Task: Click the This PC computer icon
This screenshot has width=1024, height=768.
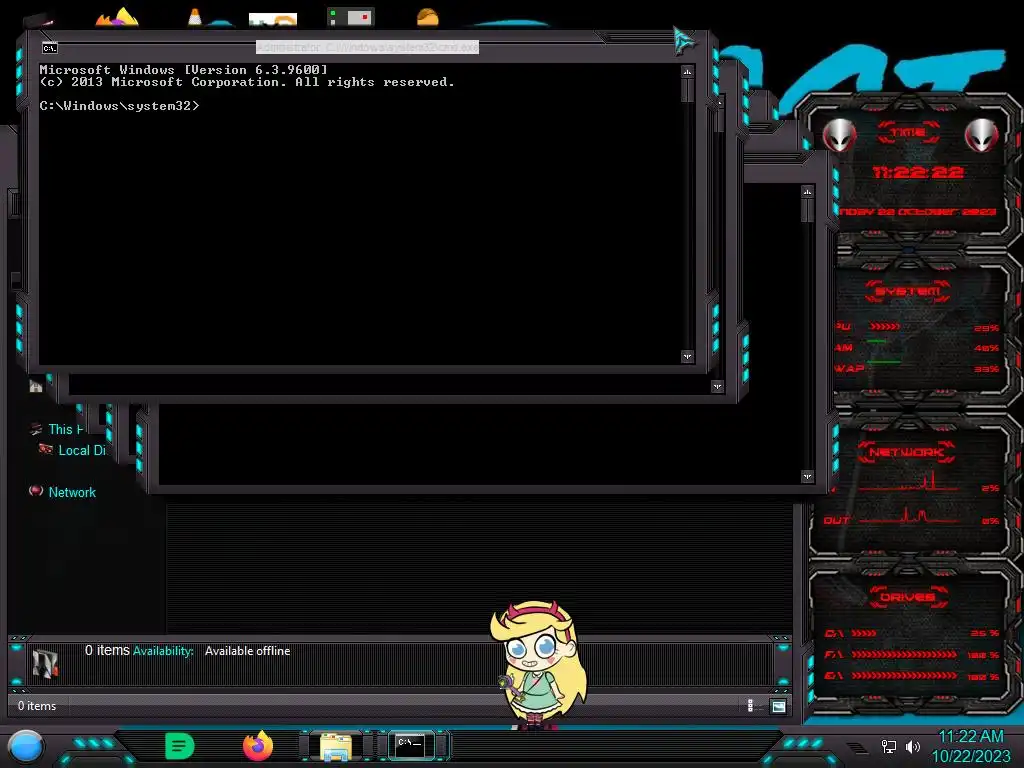Action: pos(36,429)
